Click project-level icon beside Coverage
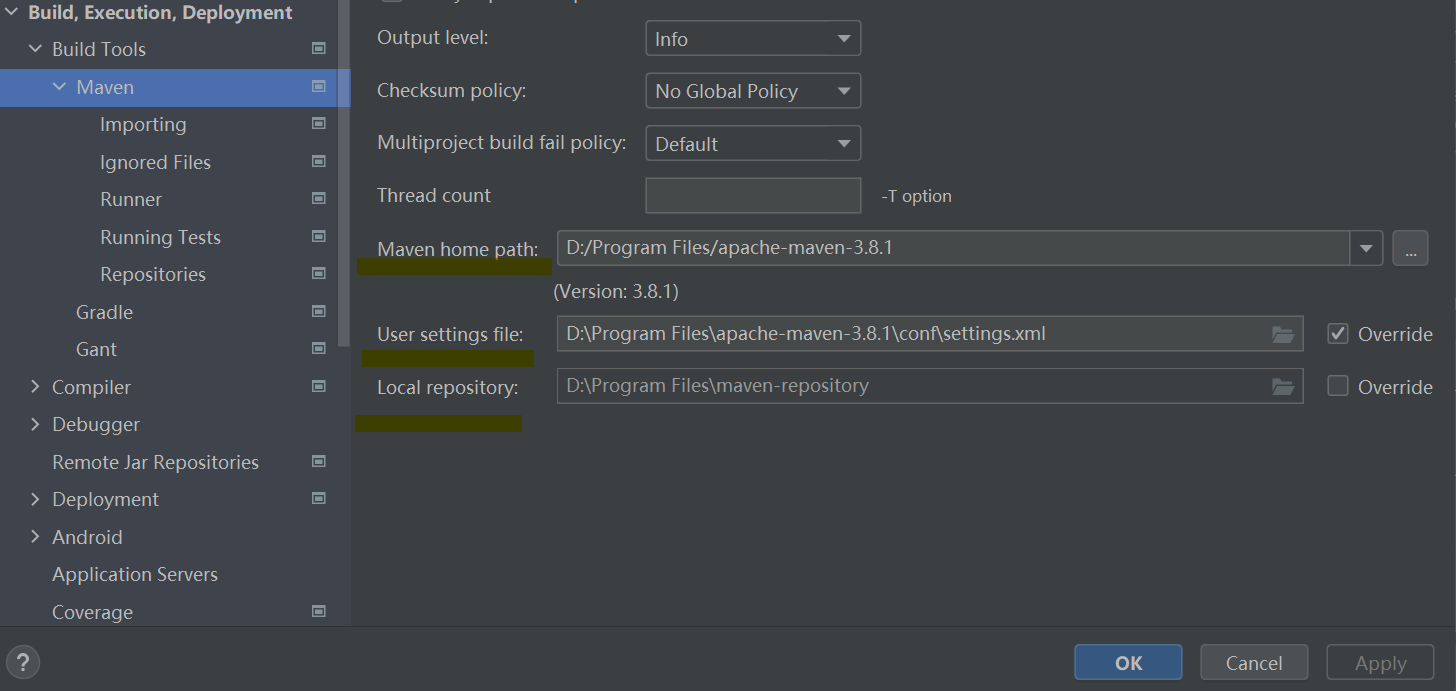The height and width of the screenshot is (691, 1456). 319,611
